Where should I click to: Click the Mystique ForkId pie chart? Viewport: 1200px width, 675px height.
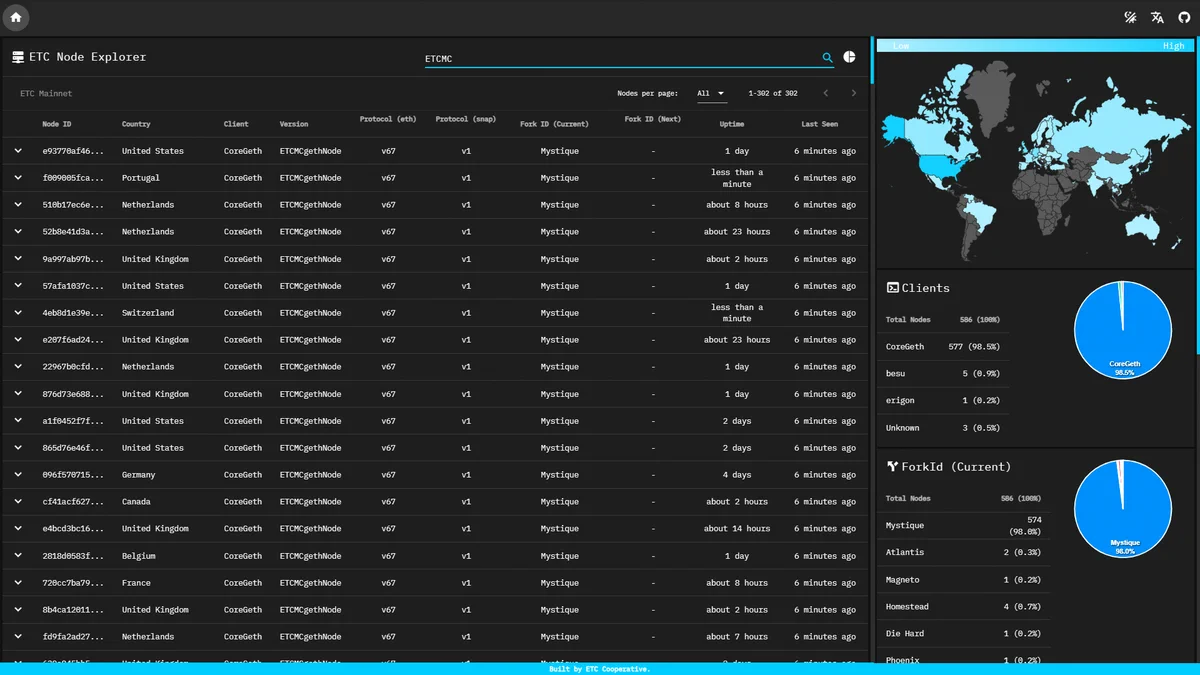pos(1122,508)
